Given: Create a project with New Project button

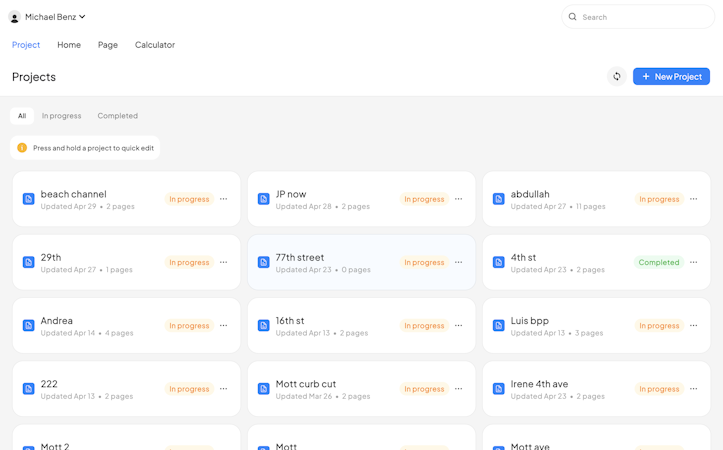Looking at the screenshot, I should [x=671, y=77].
